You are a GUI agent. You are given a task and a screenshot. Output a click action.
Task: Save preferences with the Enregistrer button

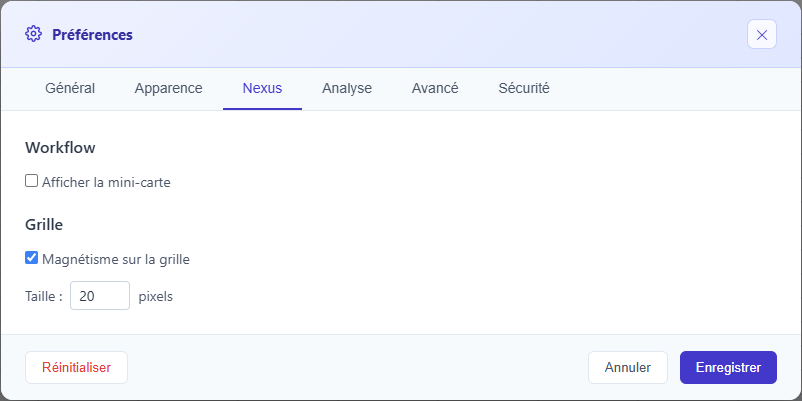tap(728, 367)
